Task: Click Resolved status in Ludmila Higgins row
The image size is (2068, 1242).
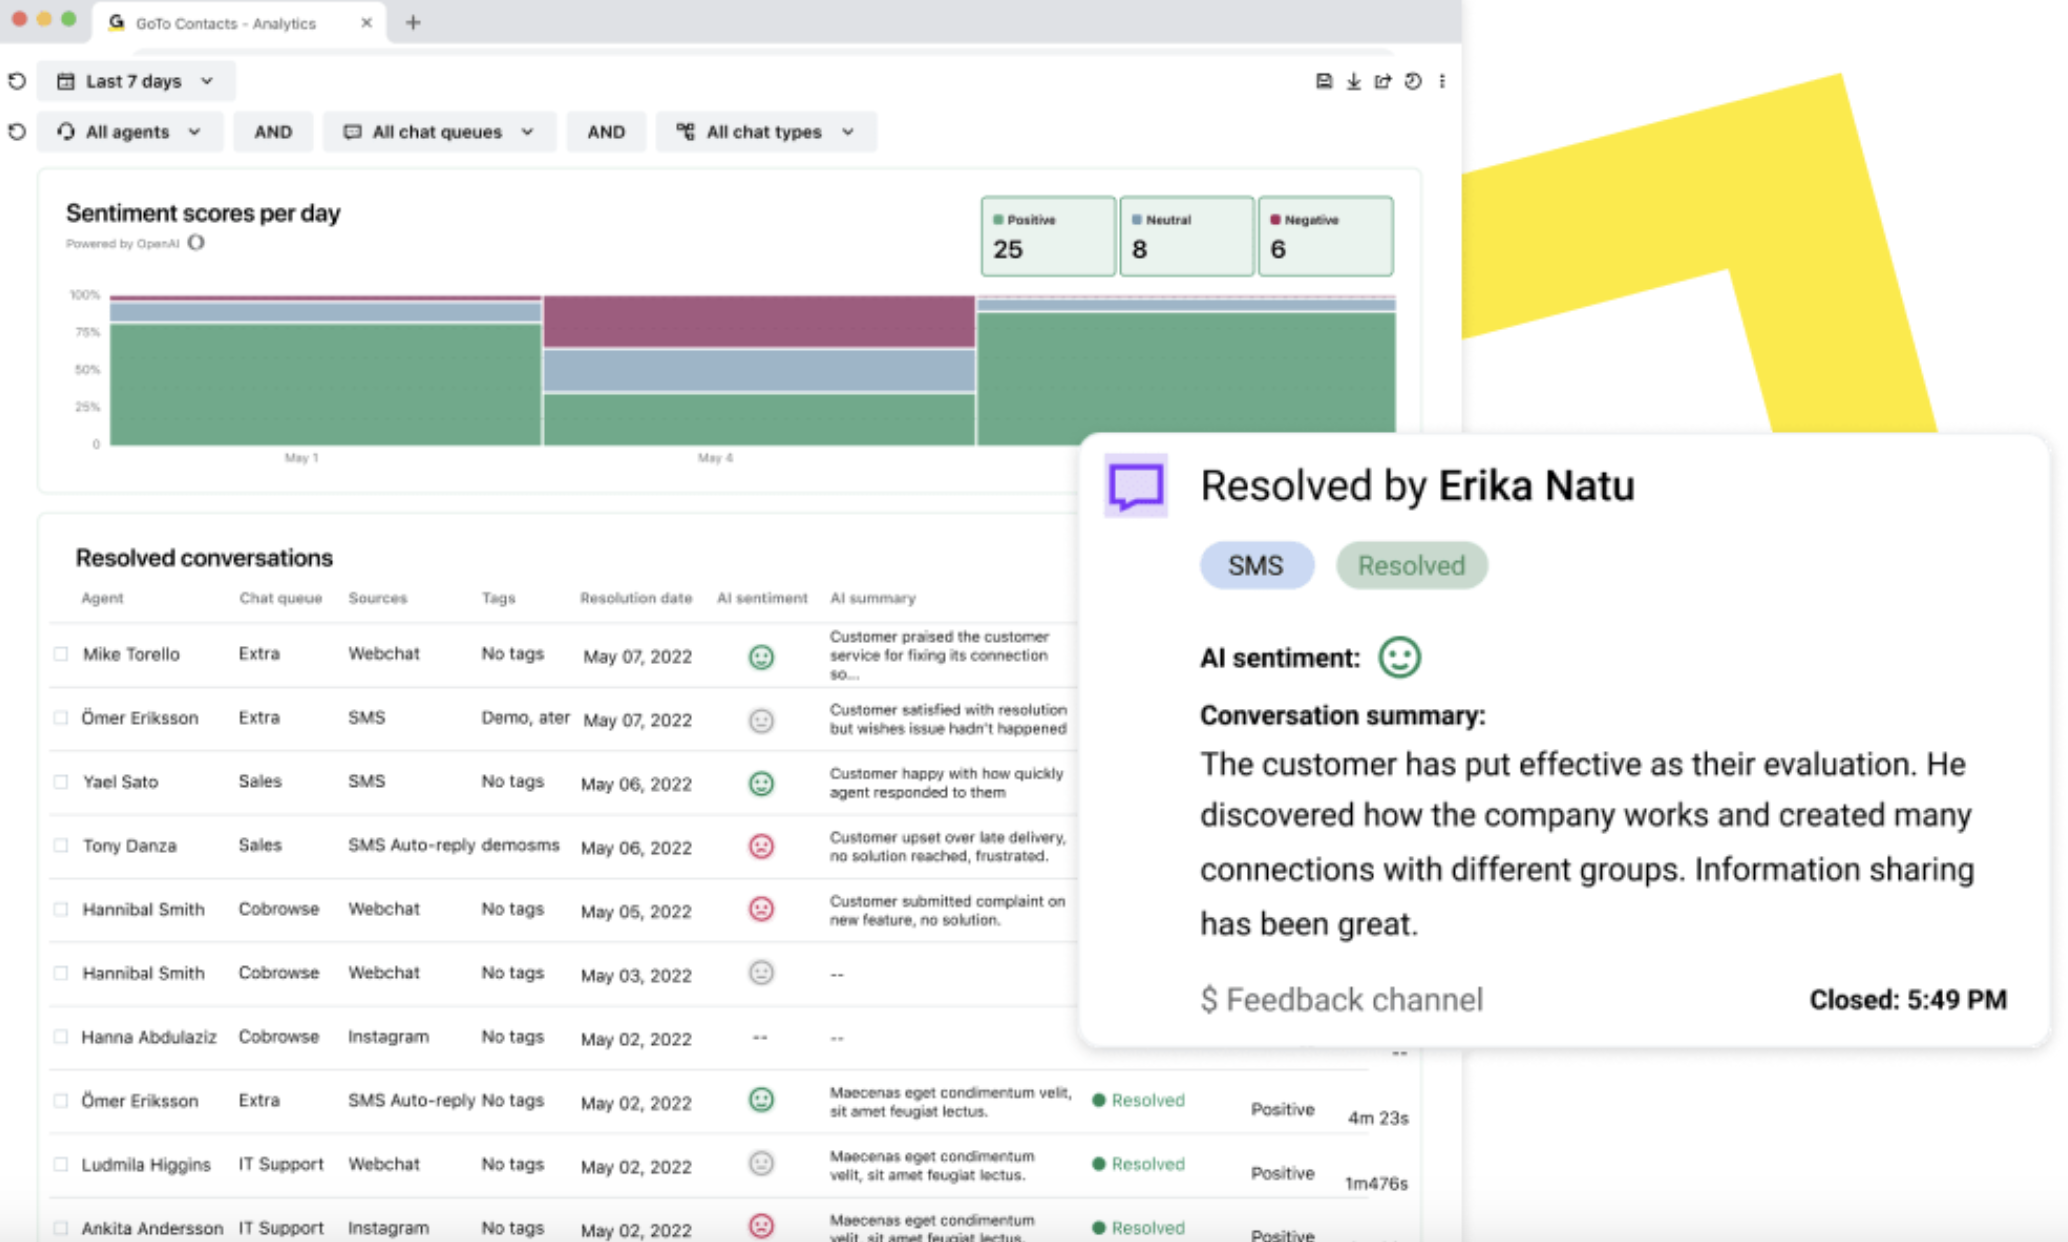Action: pos(1139,1164)
